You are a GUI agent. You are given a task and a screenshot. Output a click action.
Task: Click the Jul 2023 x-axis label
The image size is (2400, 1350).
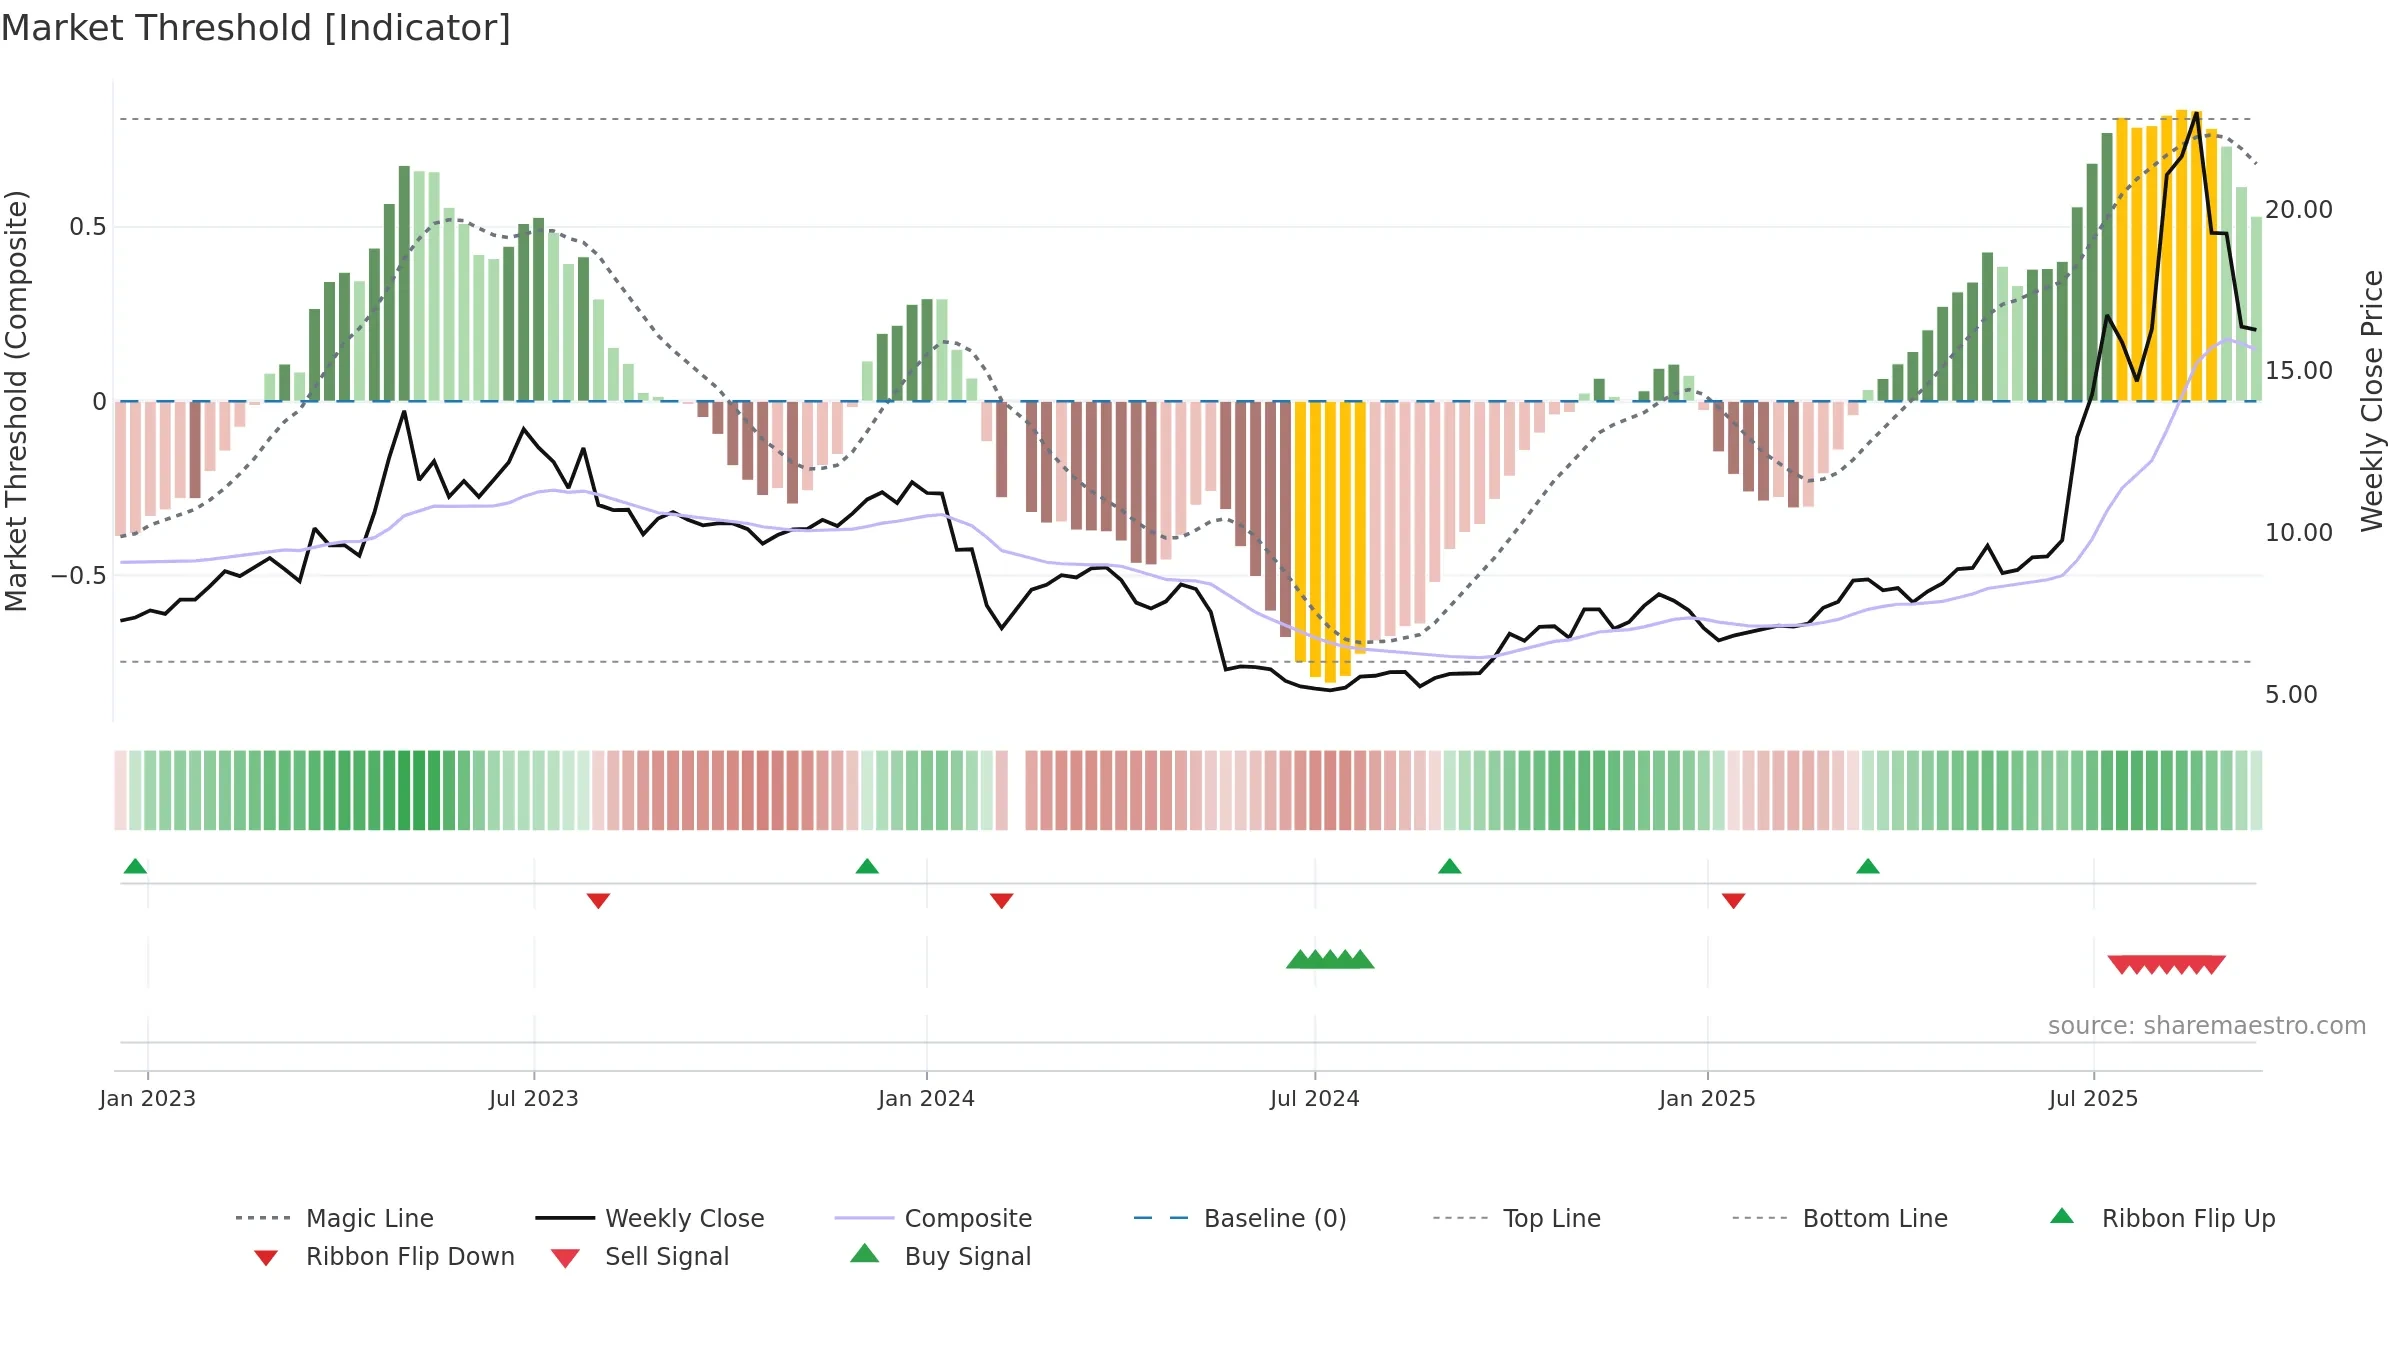pos(534,1099)
